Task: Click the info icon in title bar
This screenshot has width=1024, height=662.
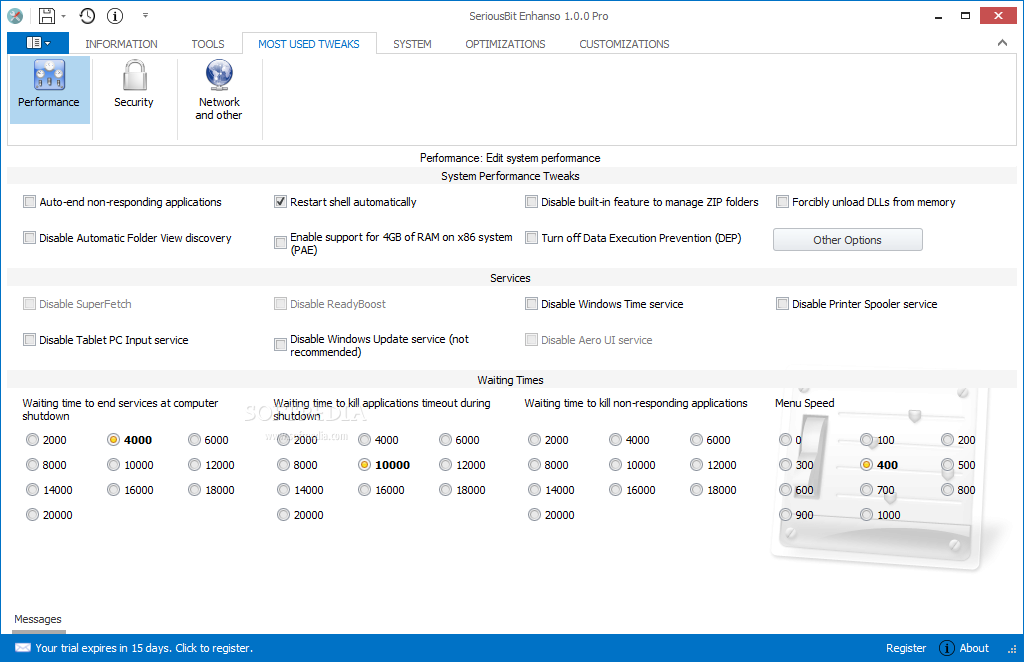Action: [x=115, y=16]
